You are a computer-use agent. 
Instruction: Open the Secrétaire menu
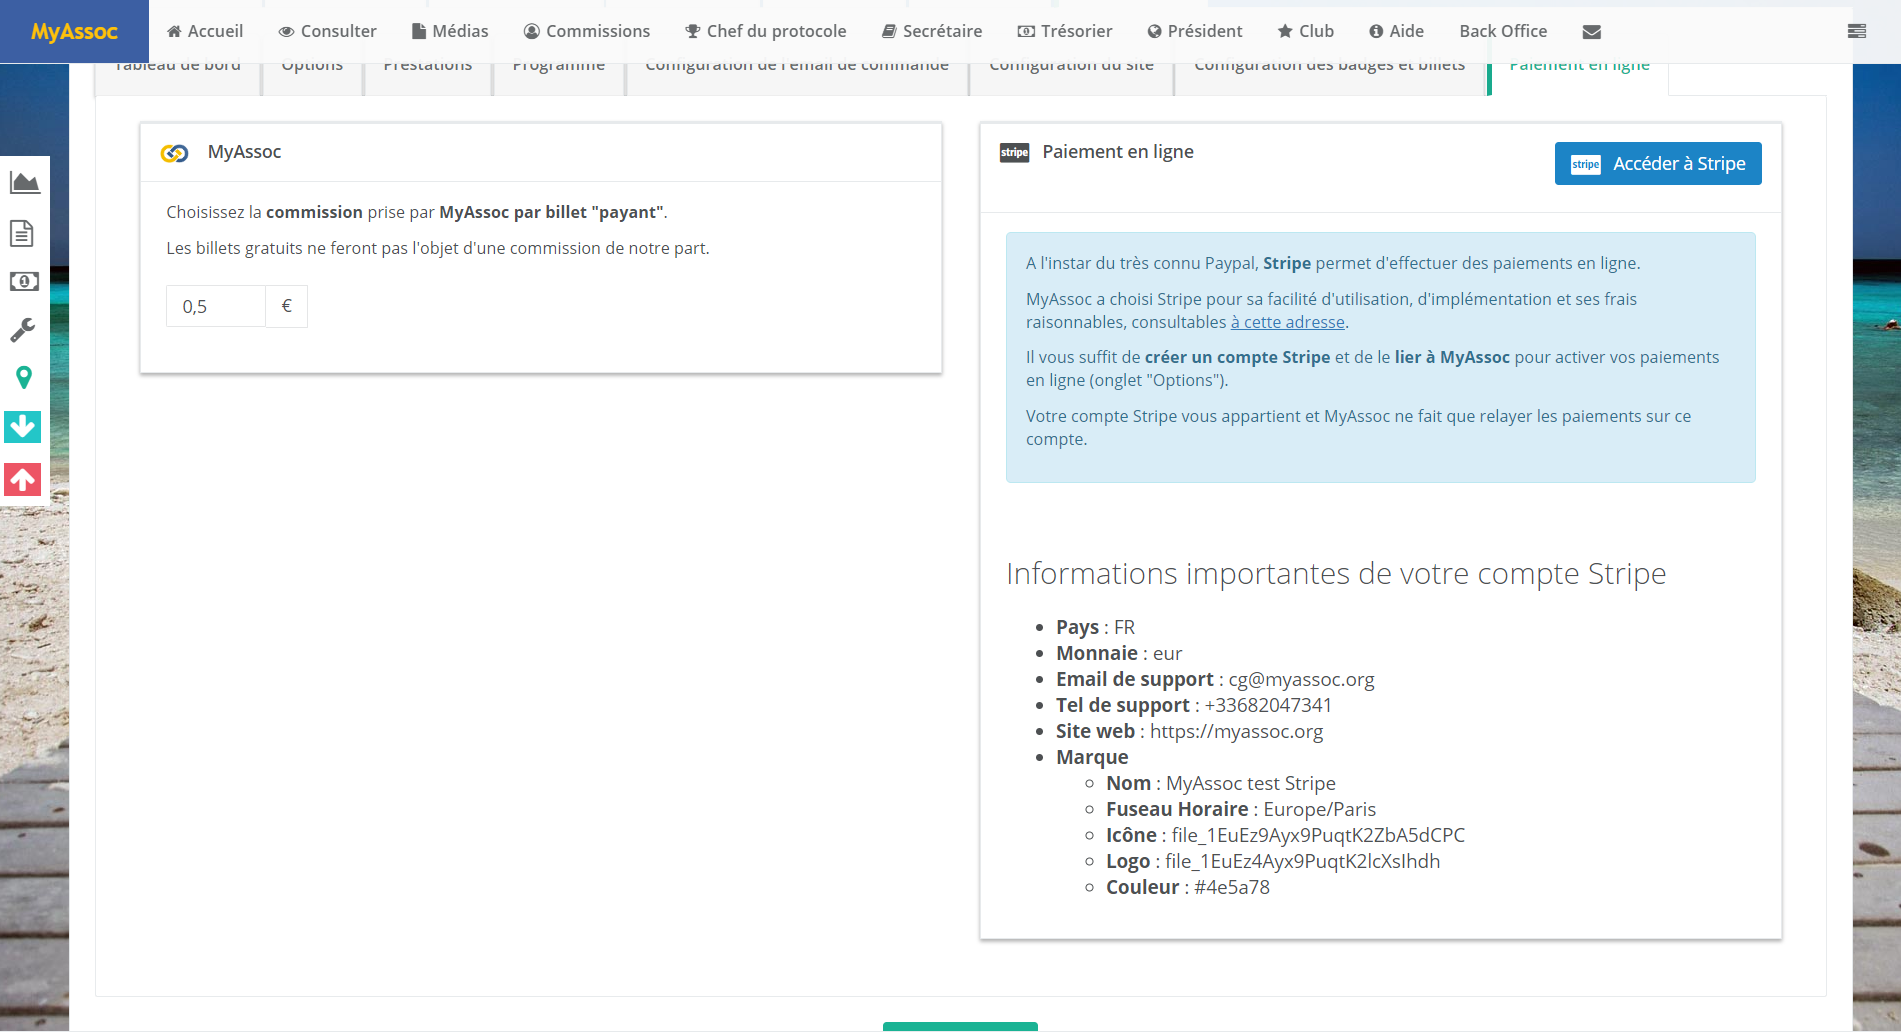click(932, 31)
